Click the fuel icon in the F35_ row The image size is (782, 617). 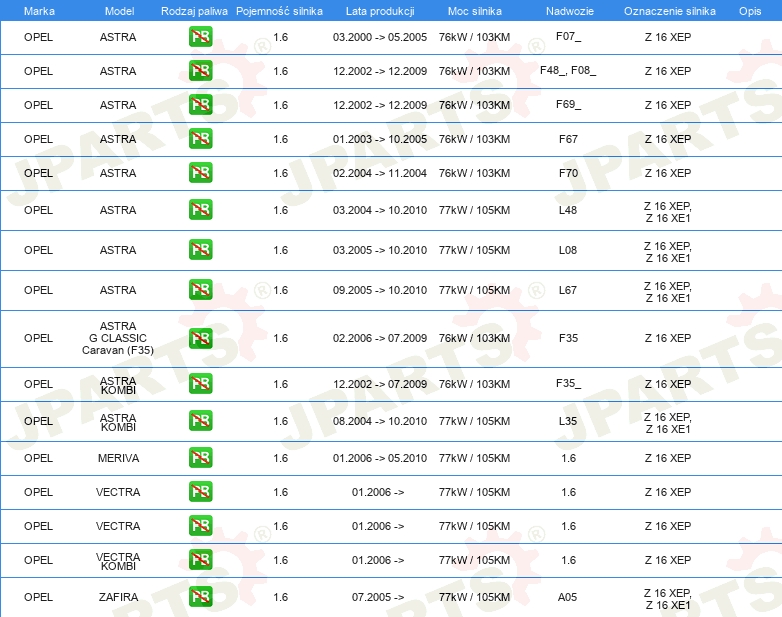[x=200, y=384]
